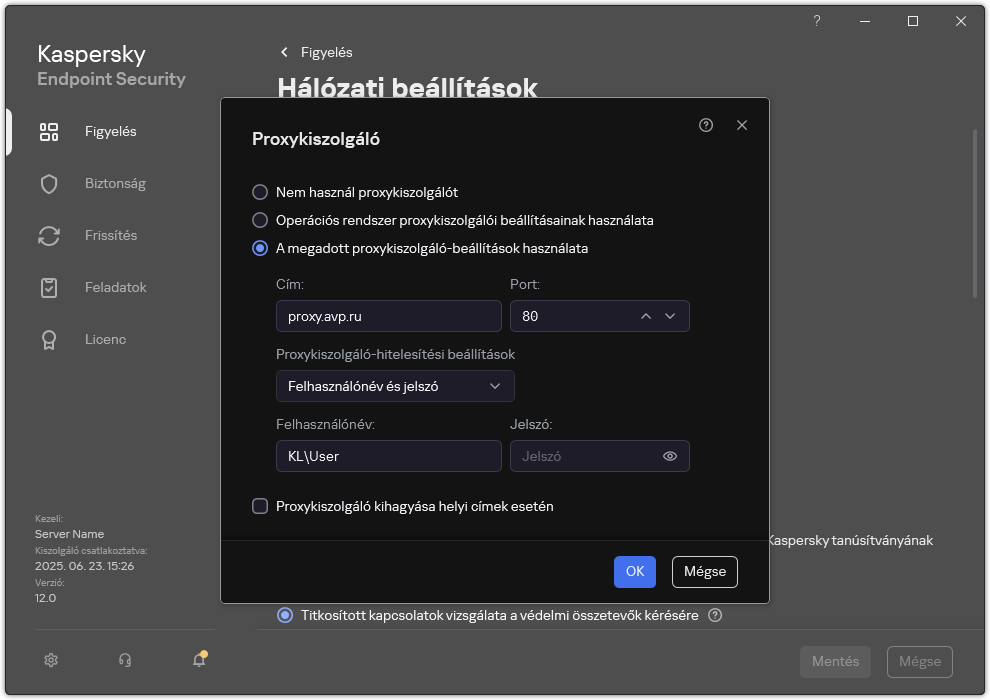
Task: Click the help icon in Proxykiszolgáló dialog
Action: (706, 125)
